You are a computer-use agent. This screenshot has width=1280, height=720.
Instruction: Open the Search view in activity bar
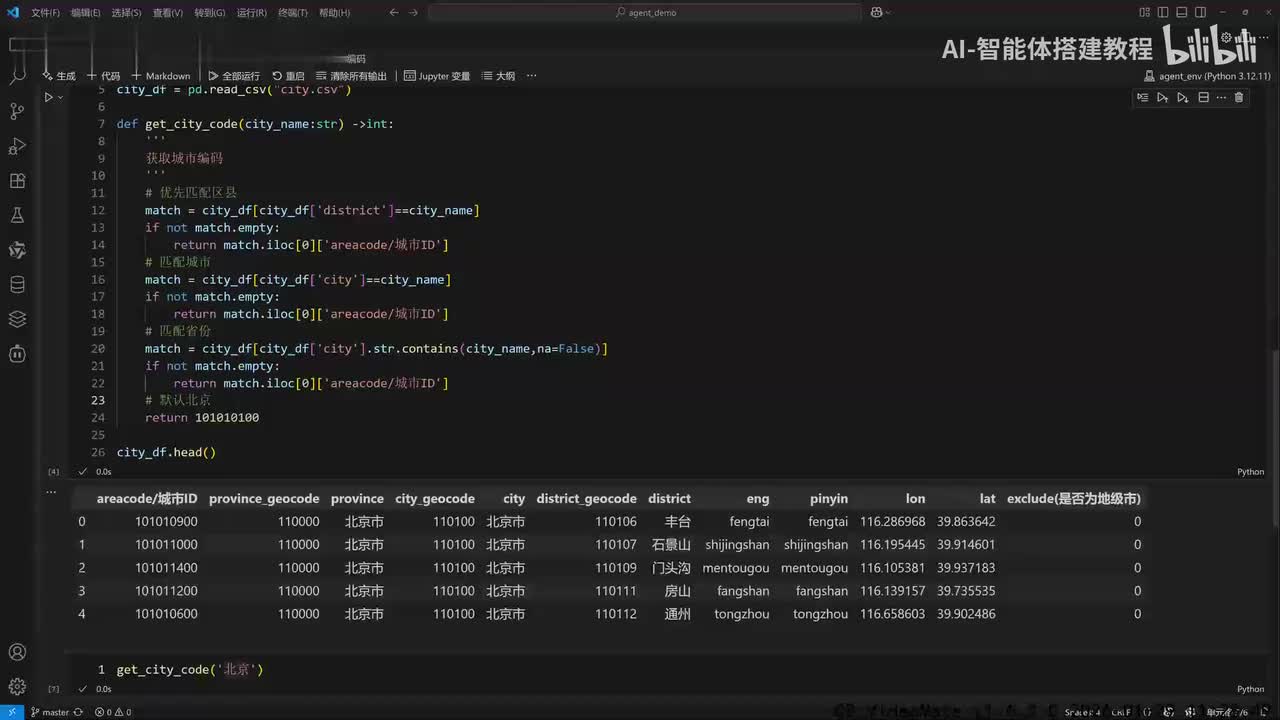pos(17,76)
